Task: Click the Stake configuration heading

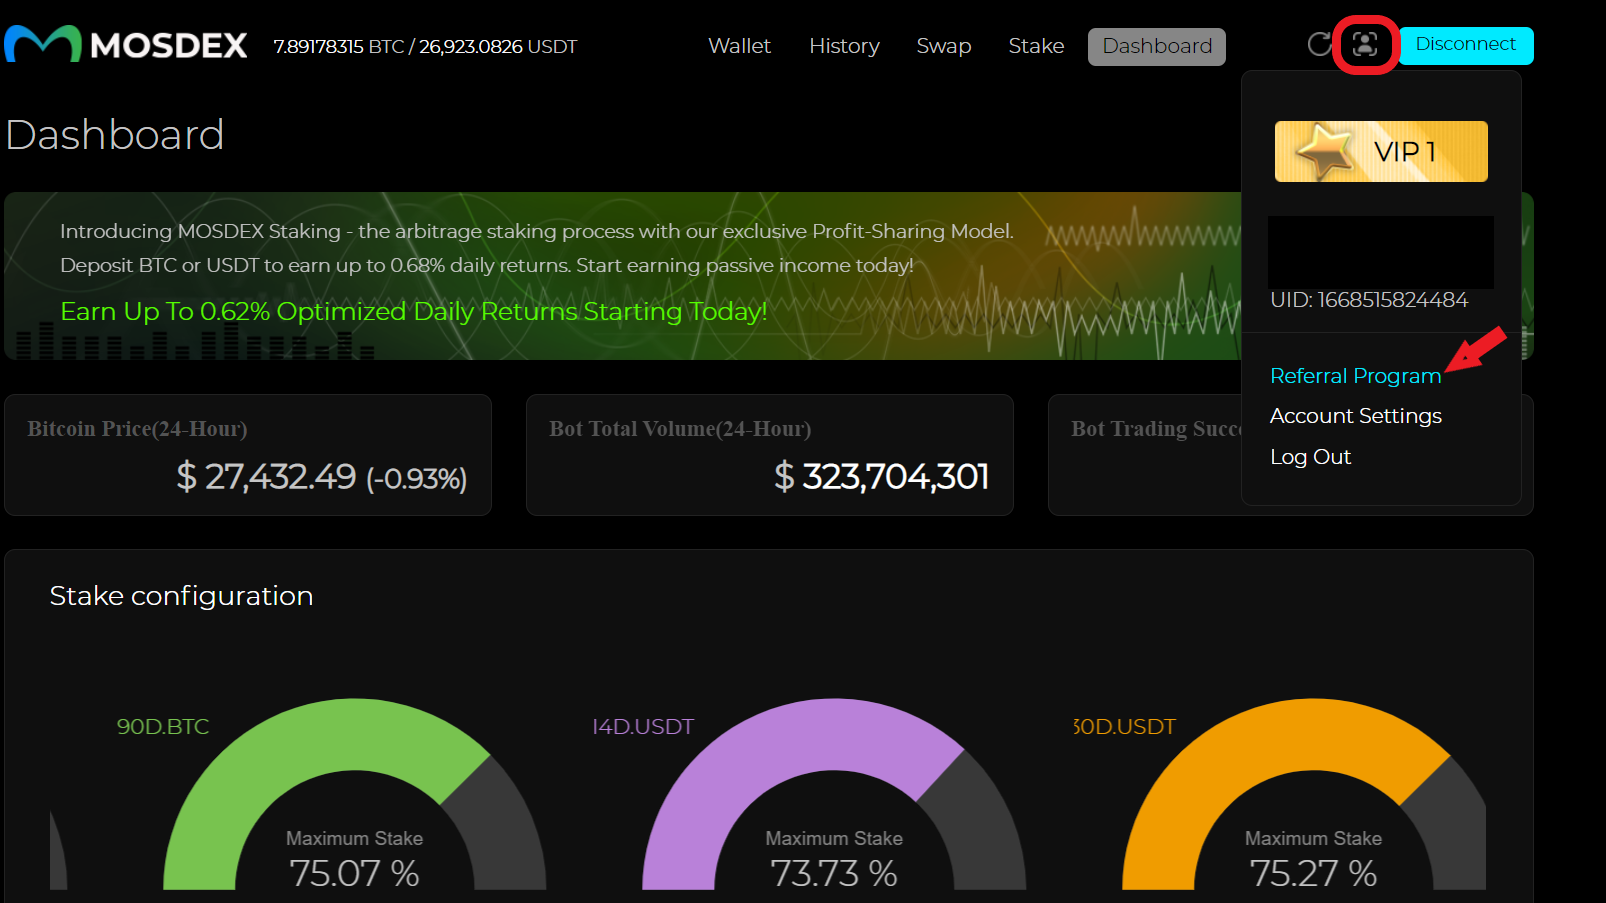Action: point(181,596)
